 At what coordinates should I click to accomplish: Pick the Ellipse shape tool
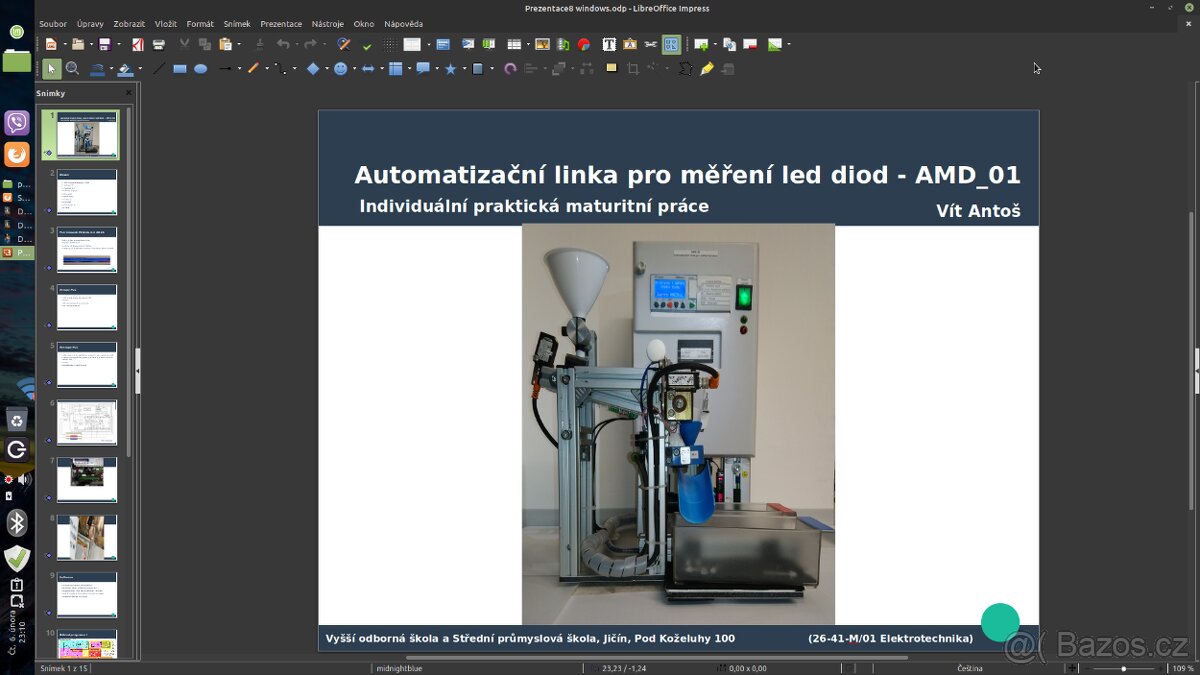(201, 69)
